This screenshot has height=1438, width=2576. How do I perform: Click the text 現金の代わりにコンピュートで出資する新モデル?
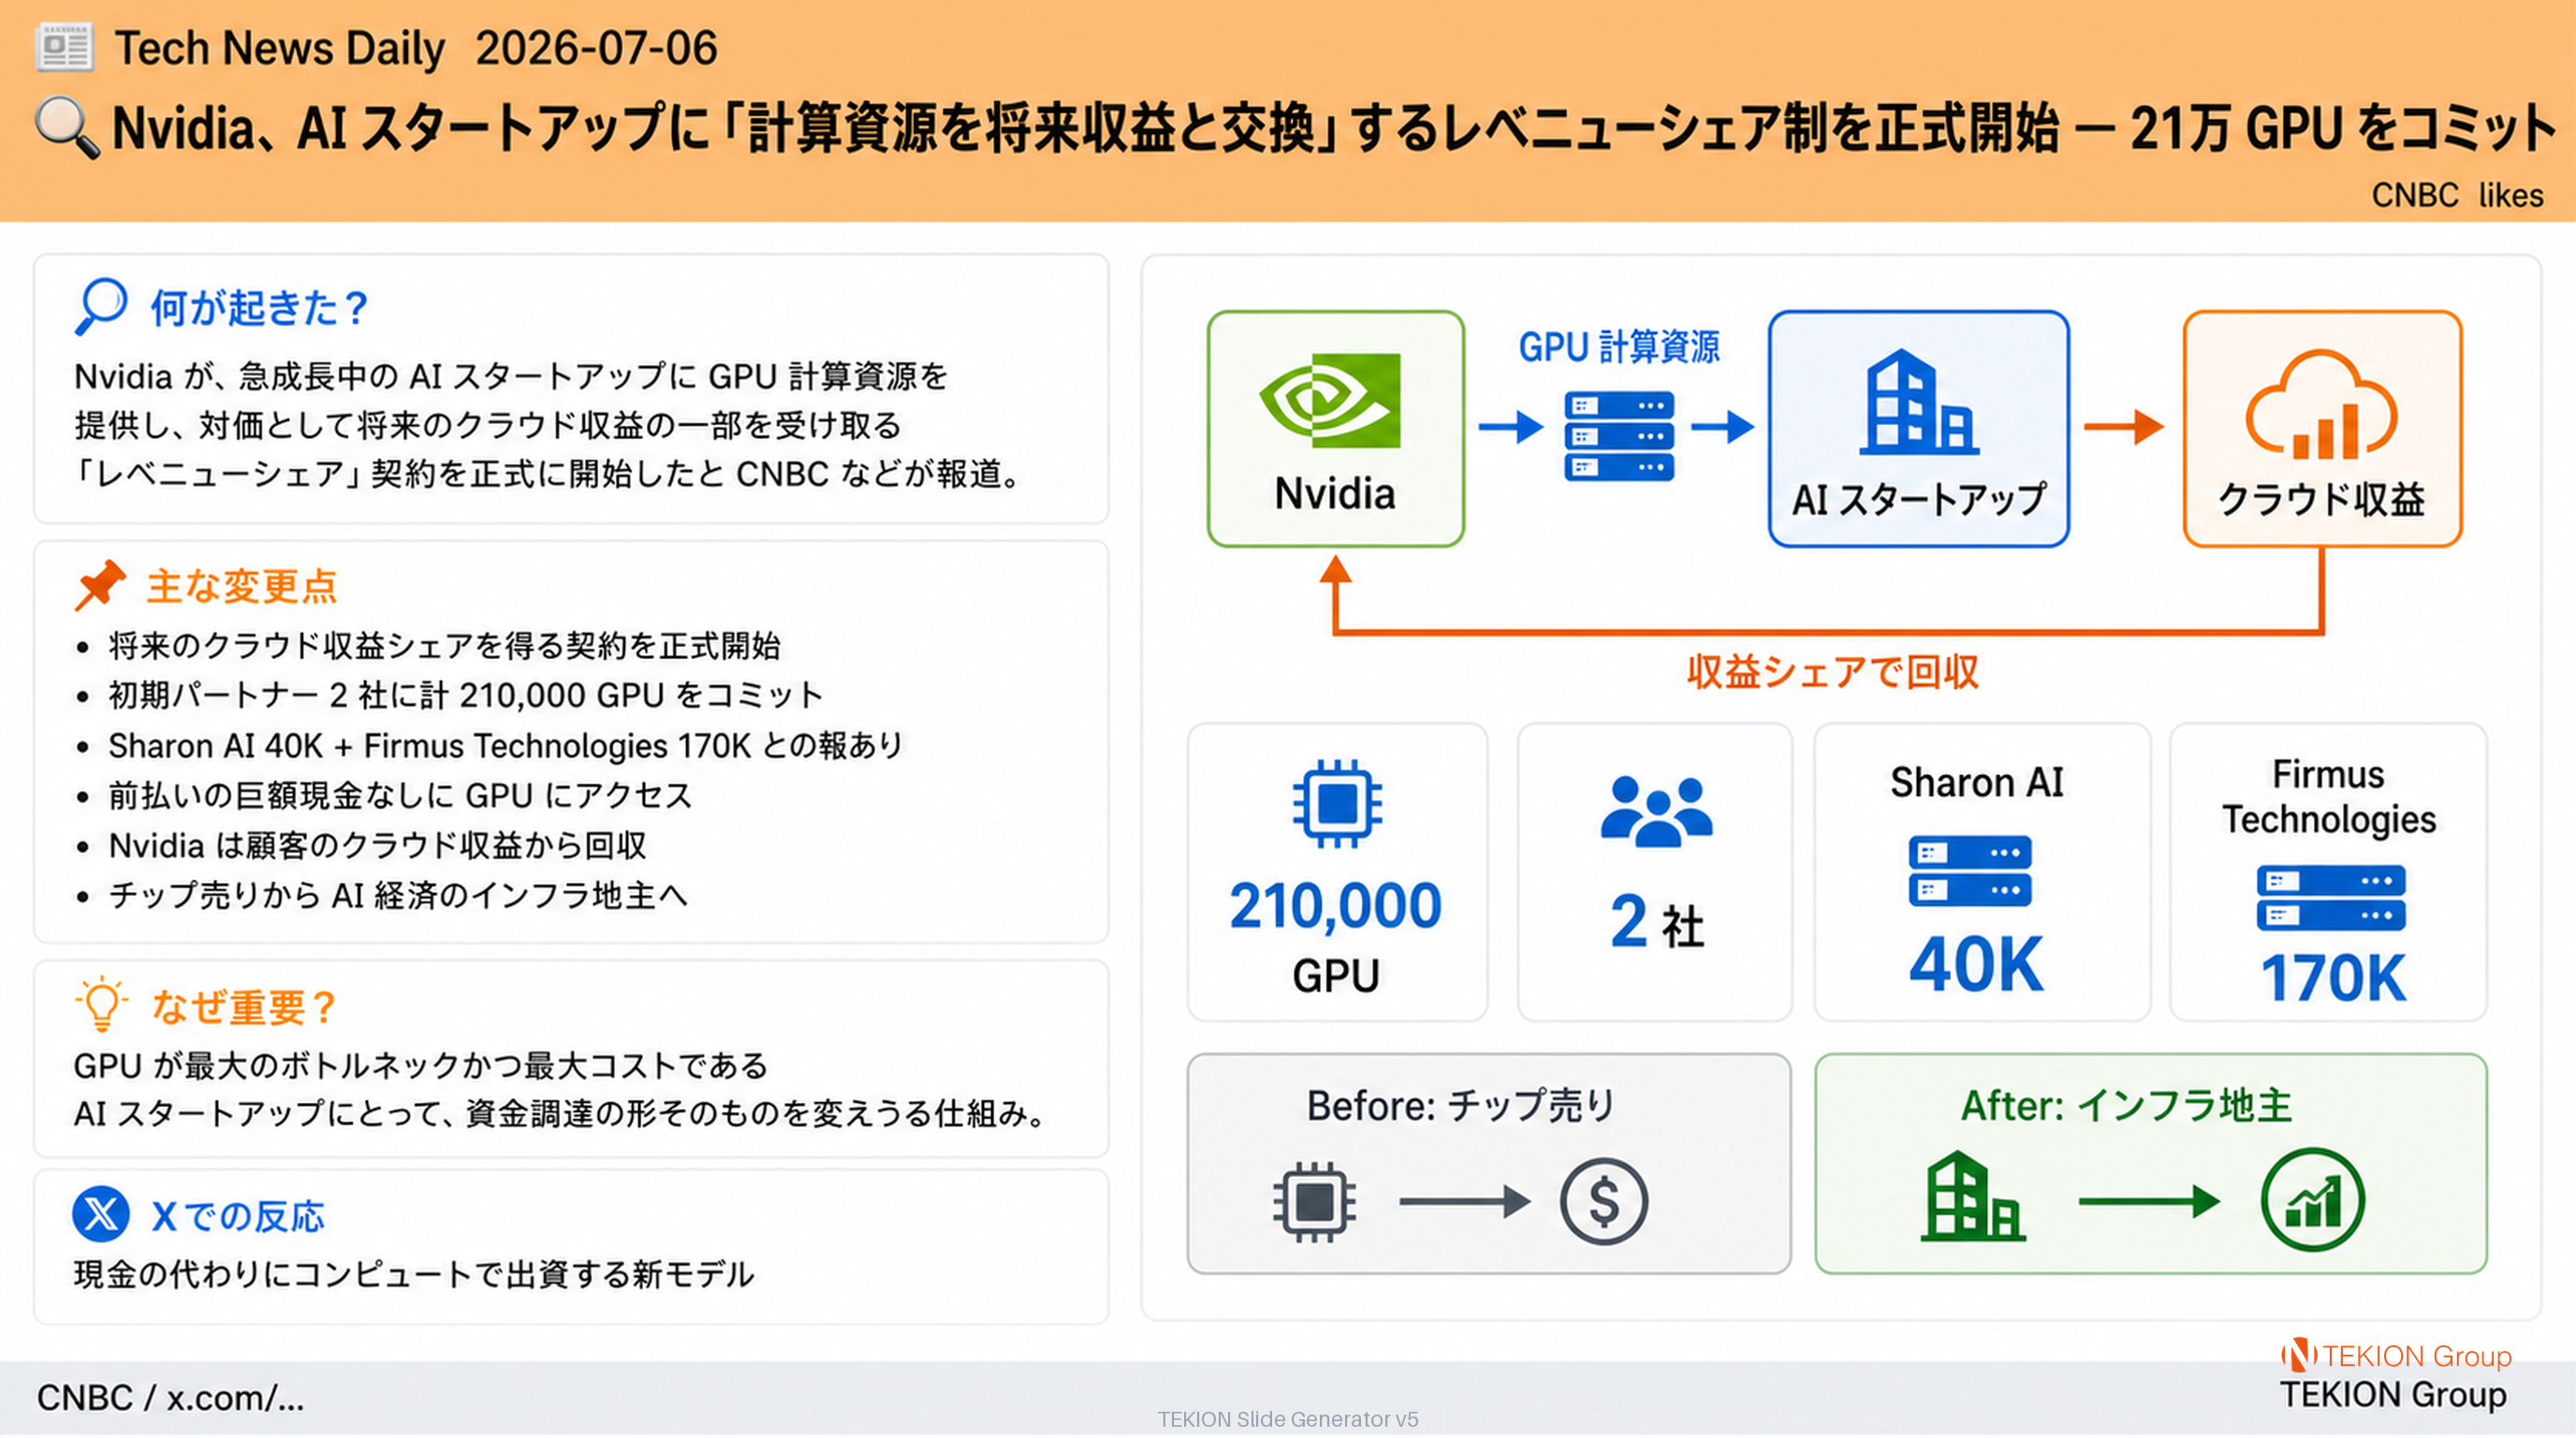pyautogui.click(x=414, y=1274)
